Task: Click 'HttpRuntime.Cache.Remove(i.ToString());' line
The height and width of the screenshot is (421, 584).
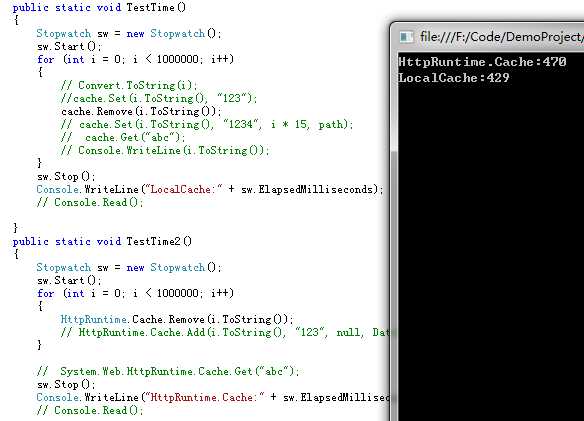Action: (177, 319)
